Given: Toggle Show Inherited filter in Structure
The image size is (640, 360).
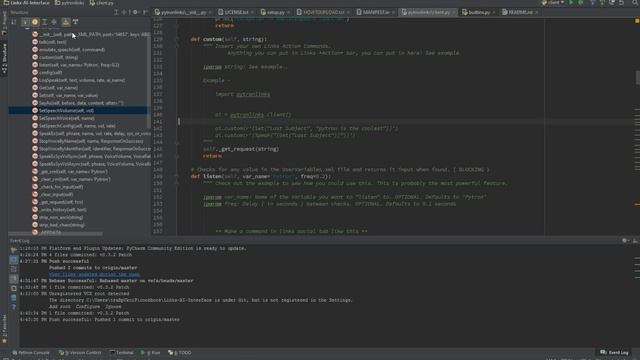Looking at the screenshot, I should pos(44,22).
